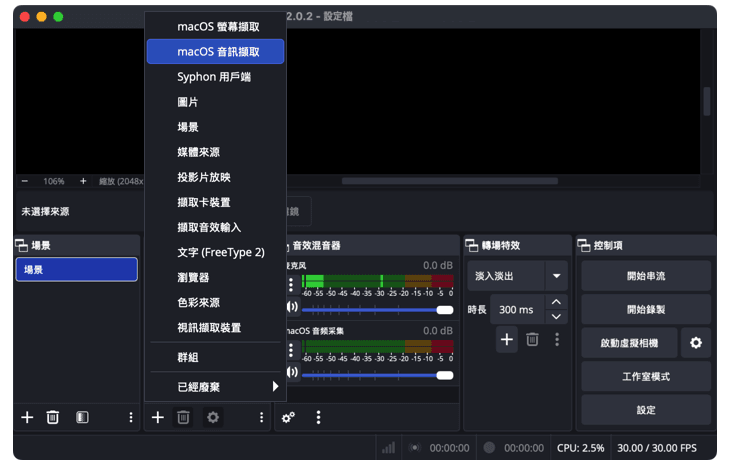The height and width of the screenshot is (467, 730).
Task: Select macOS 螢幕擷取 from the menu
Action: [216, 27]
